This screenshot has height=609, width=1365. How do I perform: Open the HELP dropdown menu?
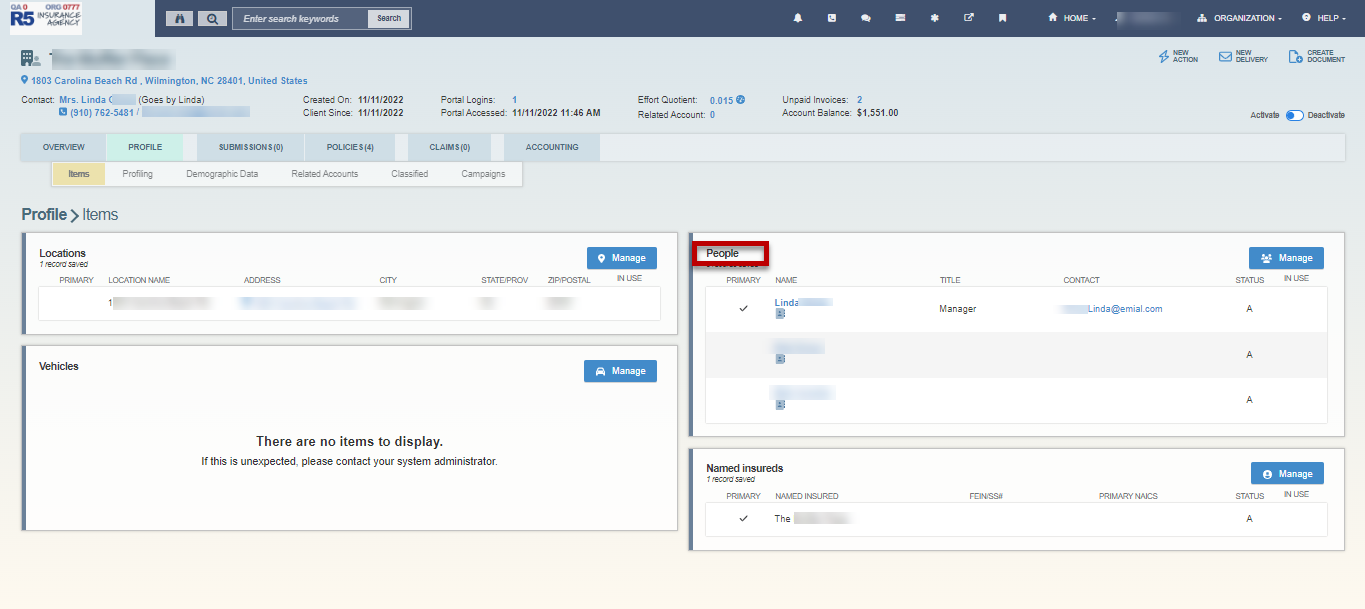(1320, 18)
